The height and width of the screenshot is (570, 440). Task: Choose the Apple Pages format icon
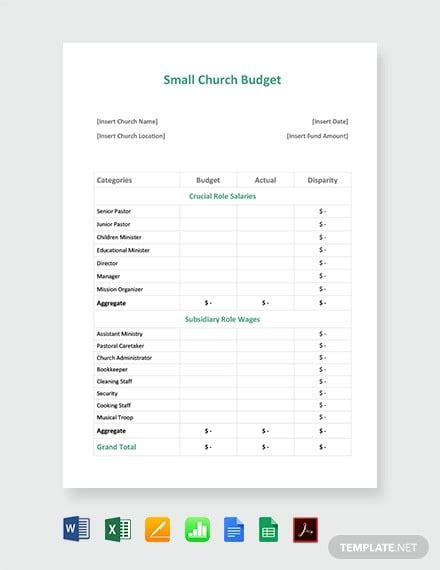point(157,529)
